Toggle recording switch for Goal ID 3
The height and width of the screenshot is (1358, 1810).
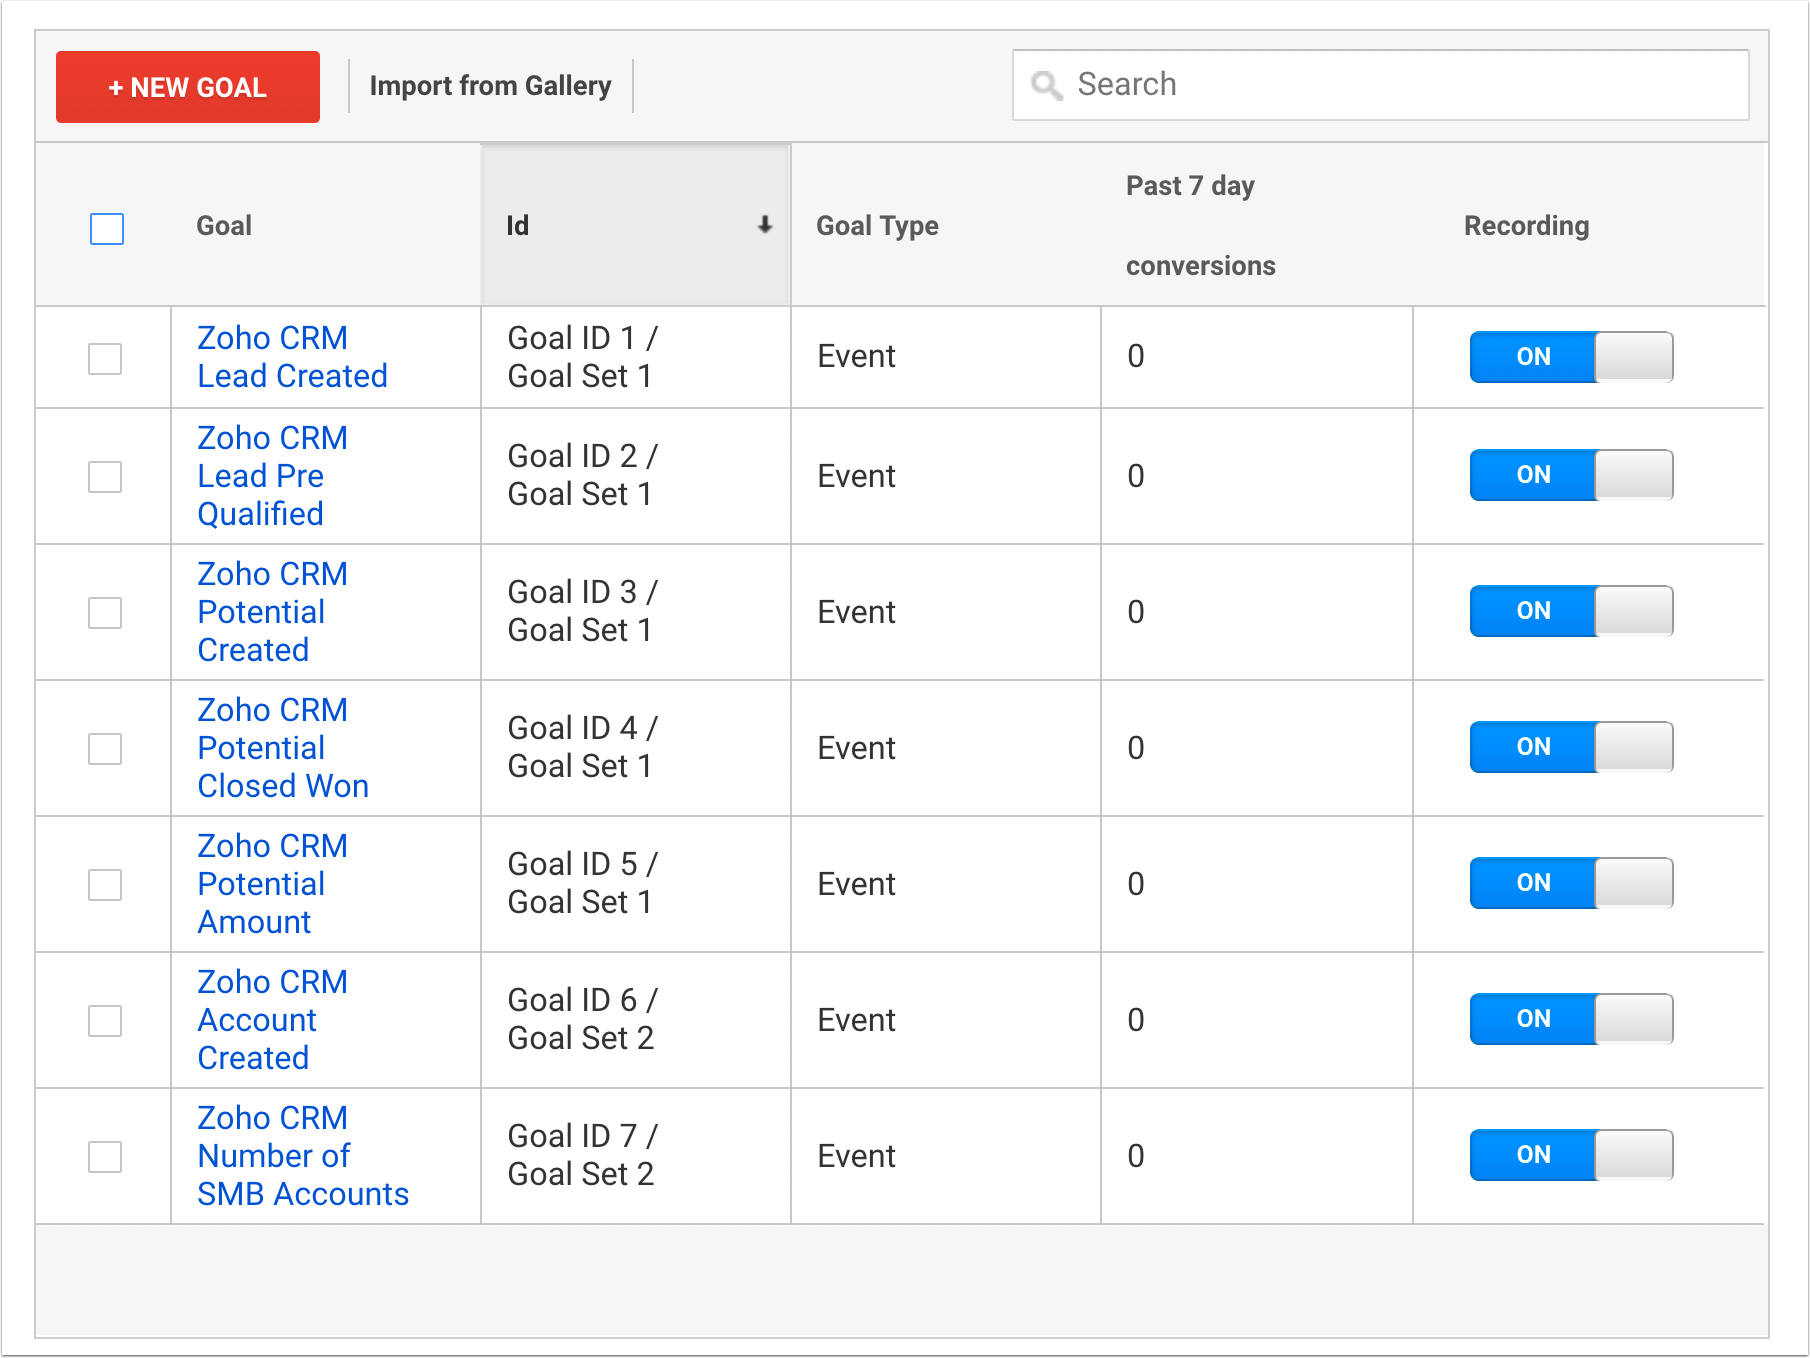click(x=1570, y=611)
